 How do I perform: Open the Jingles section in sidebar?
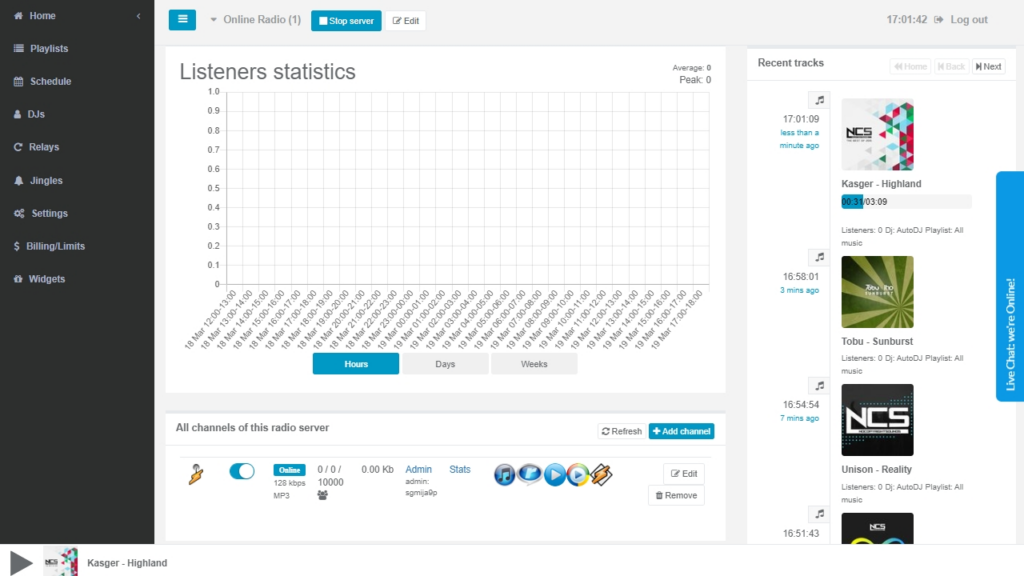pos(46,181)
